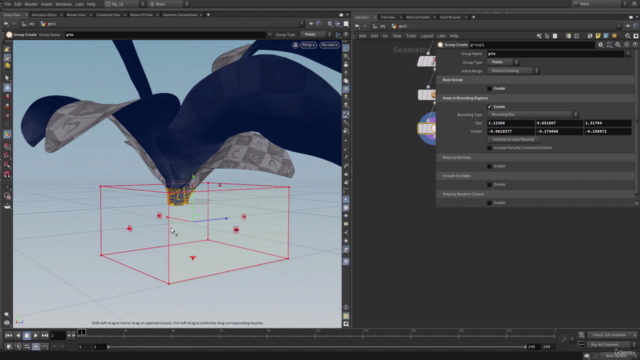Open the Windows menu
Screen dimensions: 640x360
(63, 4)
